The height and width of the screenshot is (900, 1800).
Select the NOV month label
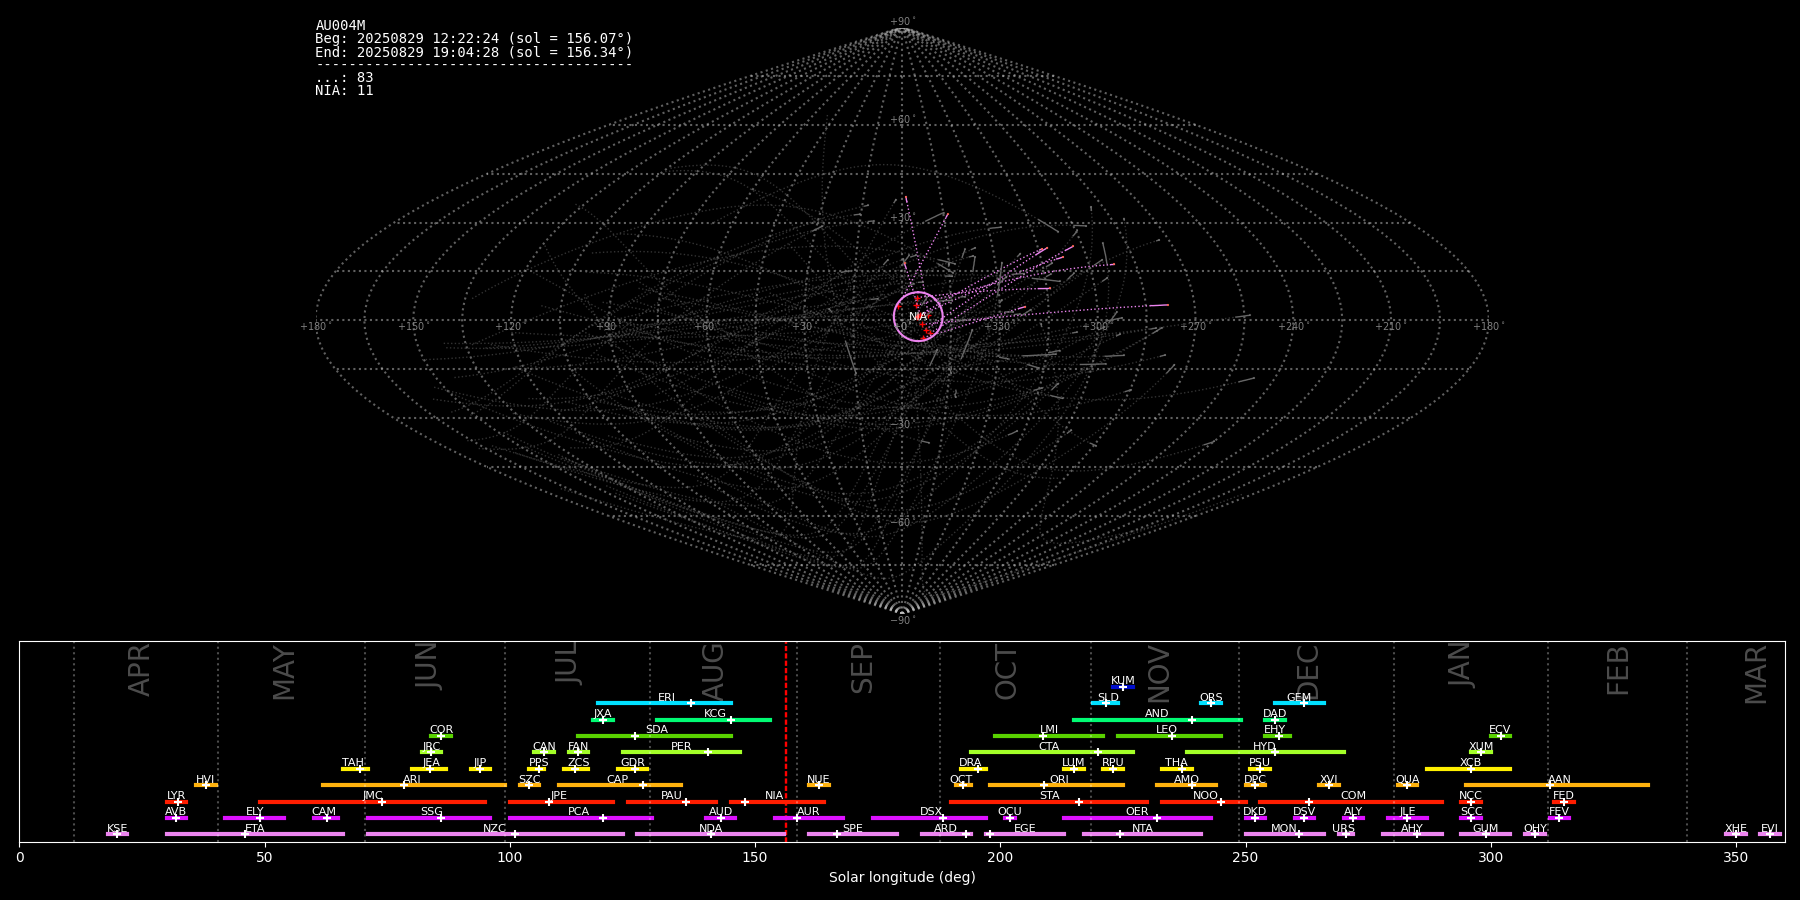(1159, 673)
